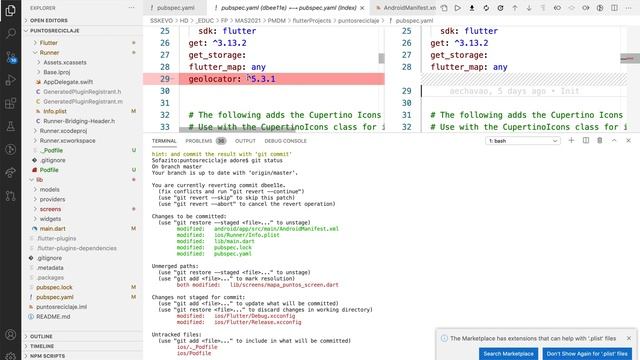The height and width of the screenshot is (360, 640).
Task: Go to previous change arrow up
Action: pyautogui.click(x=515, y=8)
